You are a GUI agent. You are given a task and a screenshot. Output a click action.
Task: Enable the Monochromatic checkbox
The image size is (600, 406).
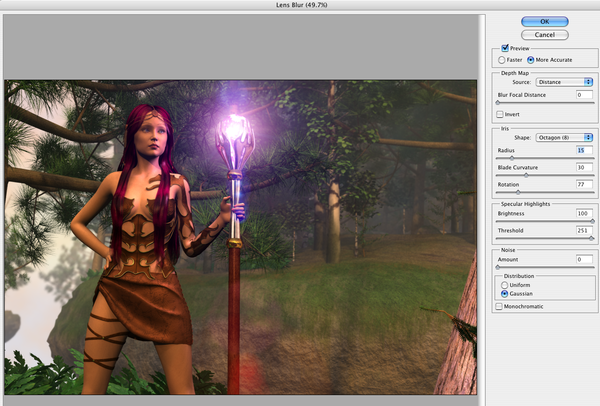click(x=499, y=307)
